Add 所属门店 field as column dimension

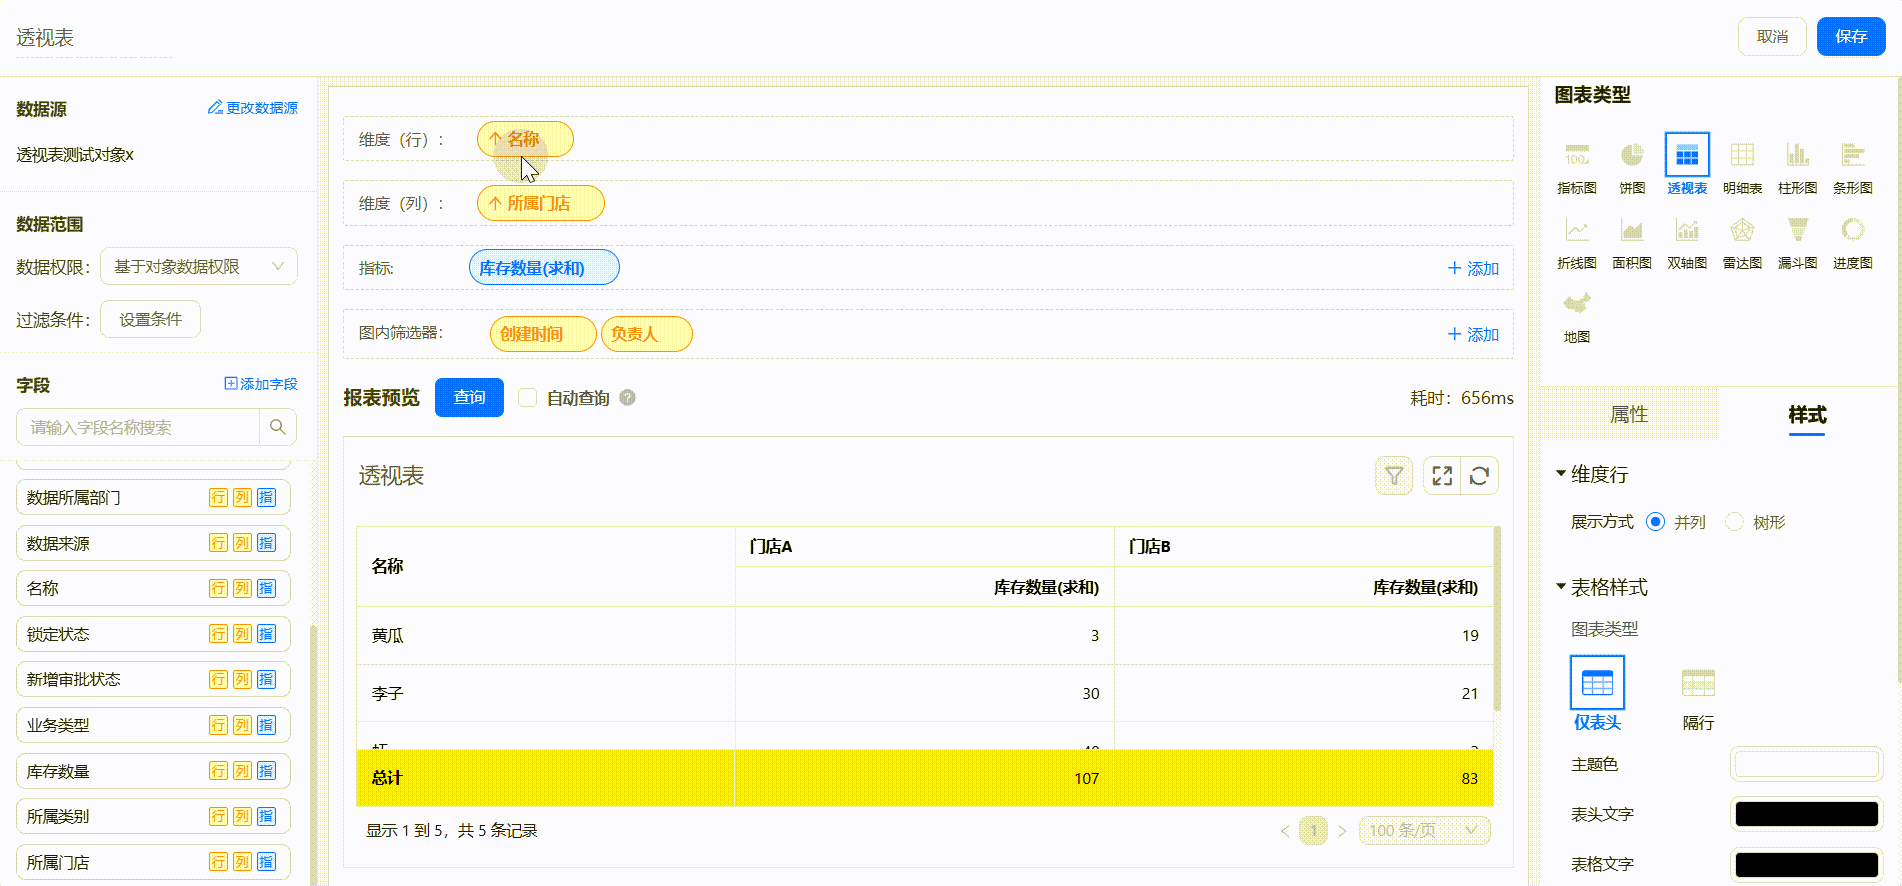(242, 862)
